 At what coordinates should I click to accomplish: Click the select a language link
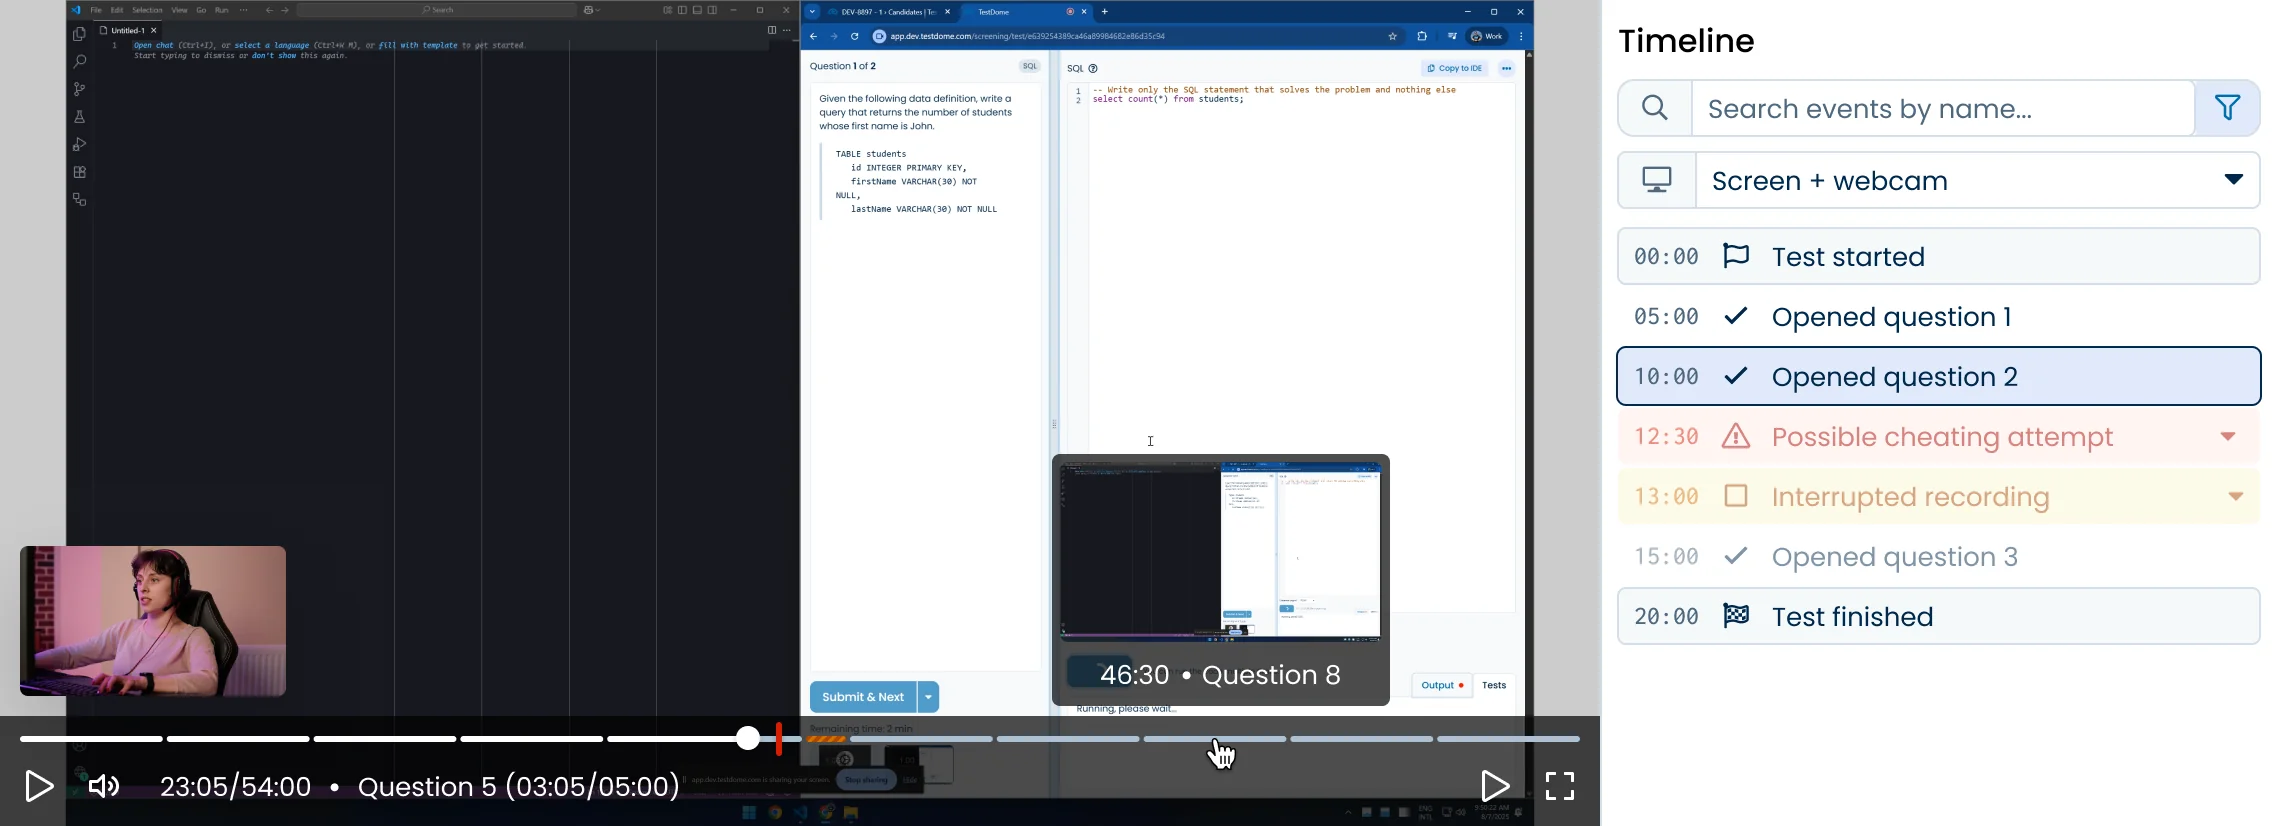(x=272, y=45)
